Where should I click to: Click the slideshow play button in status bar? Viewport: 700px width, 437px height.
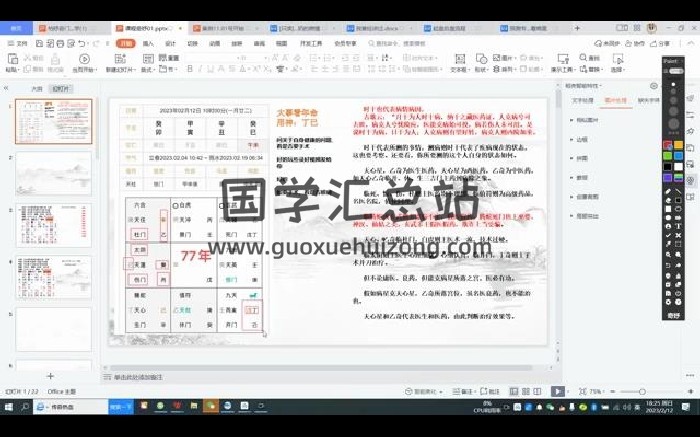point(558,391)
